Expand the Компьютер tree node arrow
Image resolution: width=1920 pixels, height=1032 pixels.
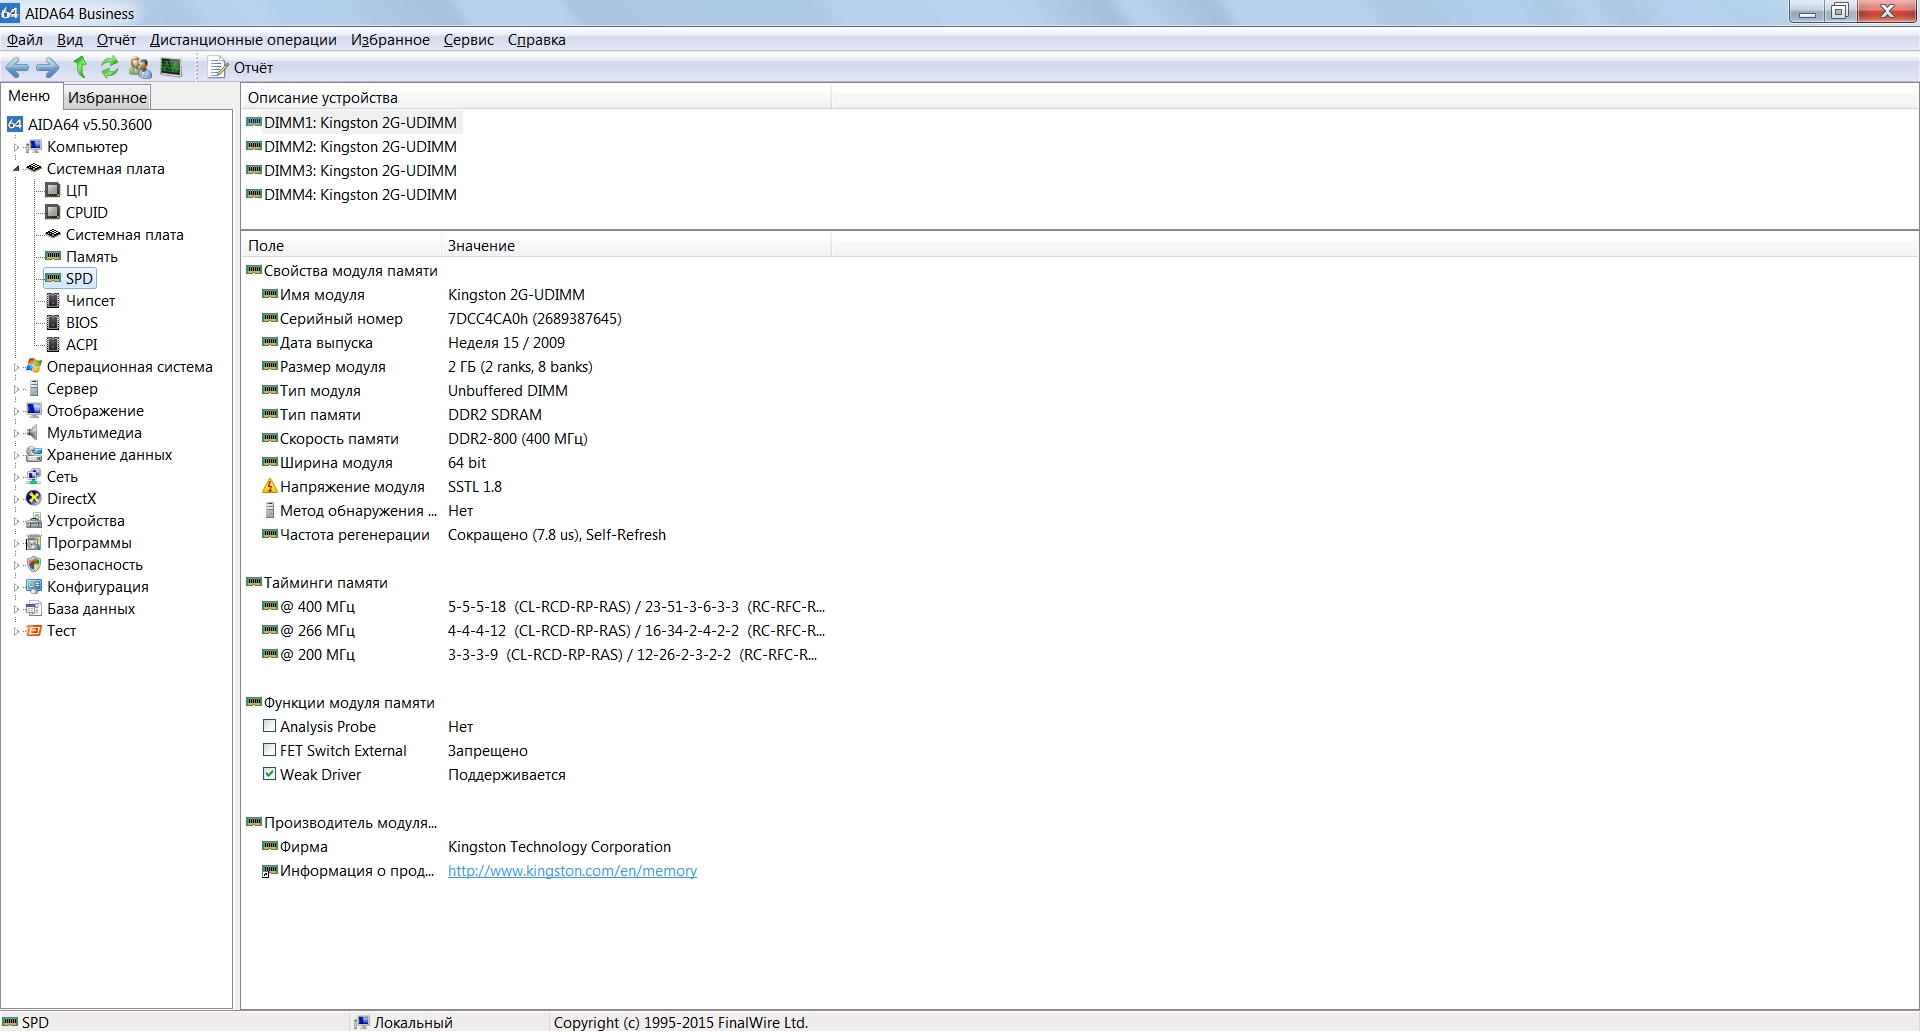coord(16,147)
